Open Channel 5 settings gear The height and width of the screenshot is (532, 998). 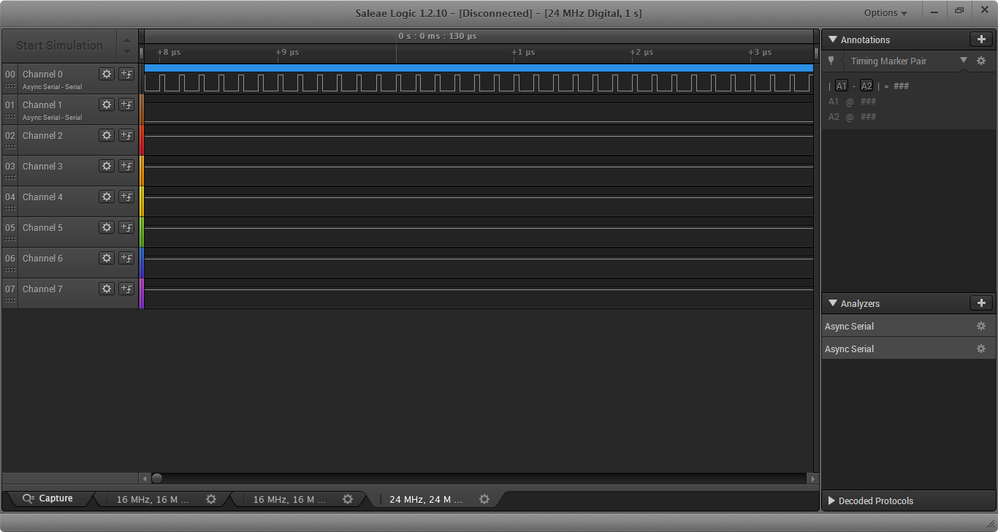pyautogui.click(x=106, y=227)
